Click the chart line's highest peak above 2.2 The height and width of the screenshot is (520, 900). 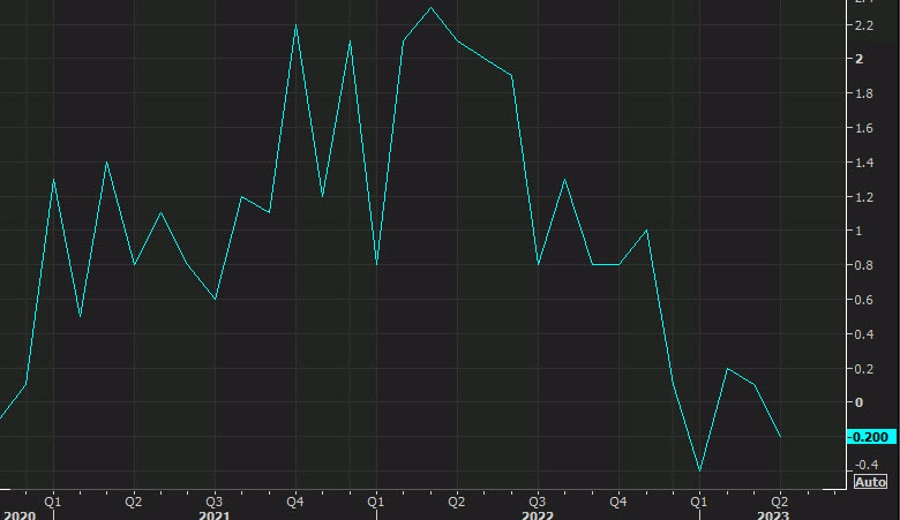430,8
